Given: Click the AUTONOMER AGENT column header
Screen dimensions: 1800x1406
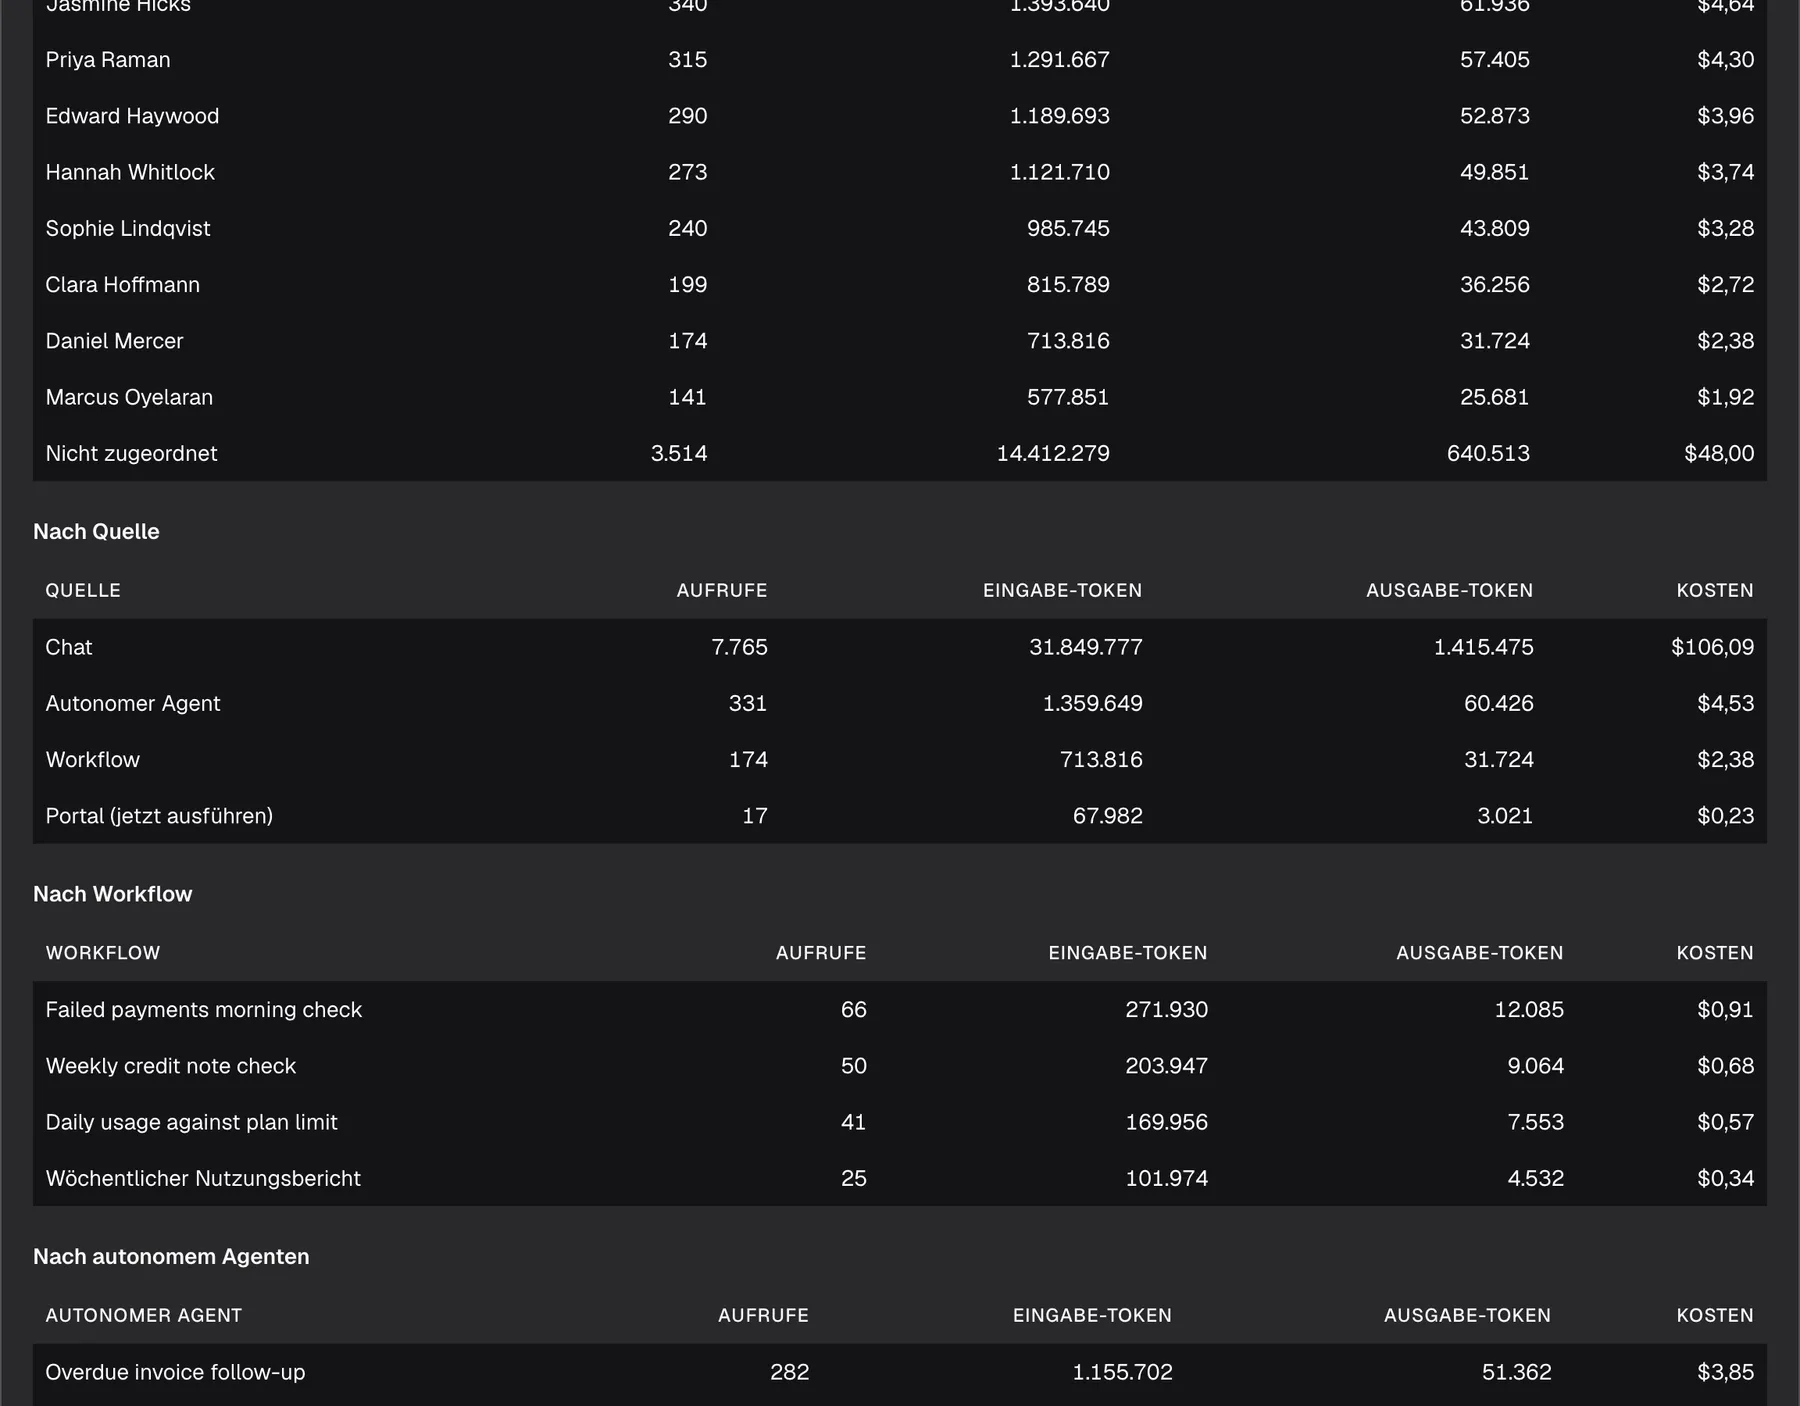Looking at the screenshot, I should tap(144, 1316).
